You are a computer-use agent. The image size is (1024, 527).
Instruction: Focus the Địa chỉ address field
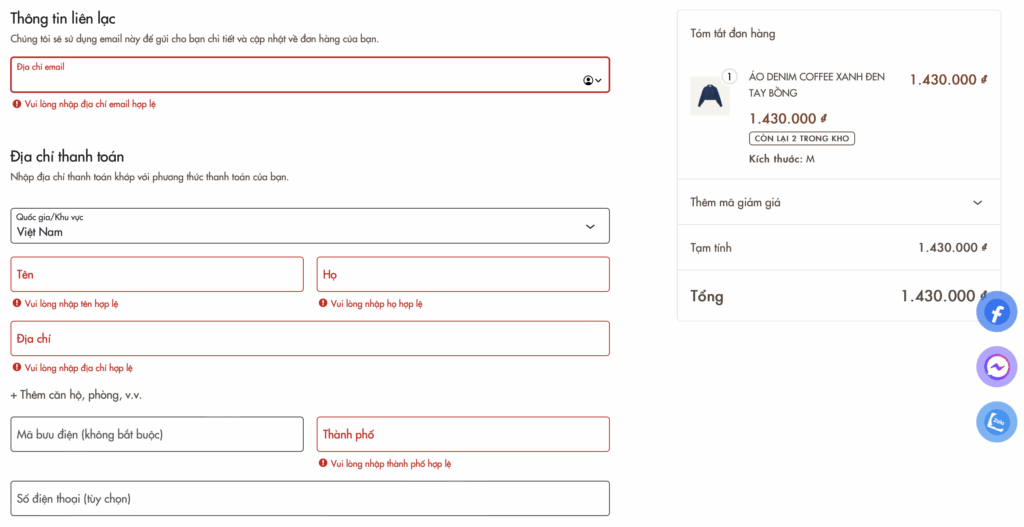pos(310,339)
